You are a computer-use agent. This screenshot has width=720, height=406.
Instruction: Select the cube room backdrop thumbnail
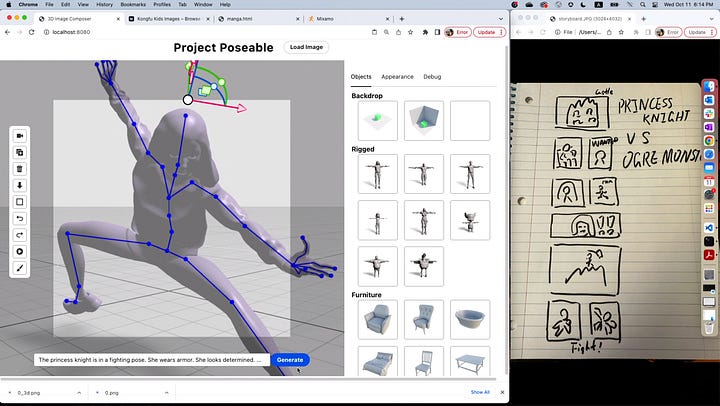424,121
